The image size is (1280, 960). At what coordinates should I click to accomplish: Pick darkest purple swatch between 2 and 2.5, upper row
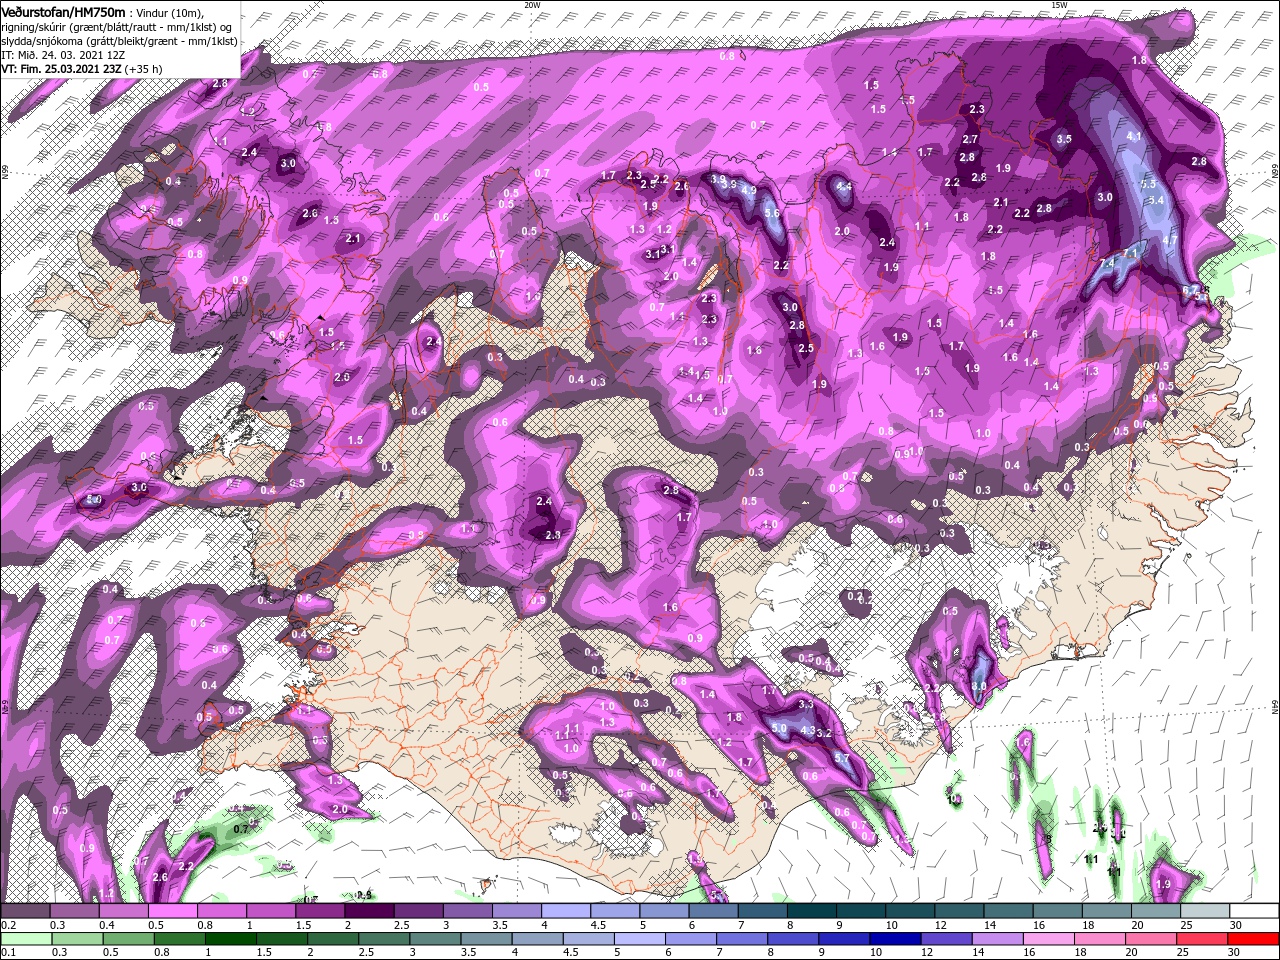[369, 912]
